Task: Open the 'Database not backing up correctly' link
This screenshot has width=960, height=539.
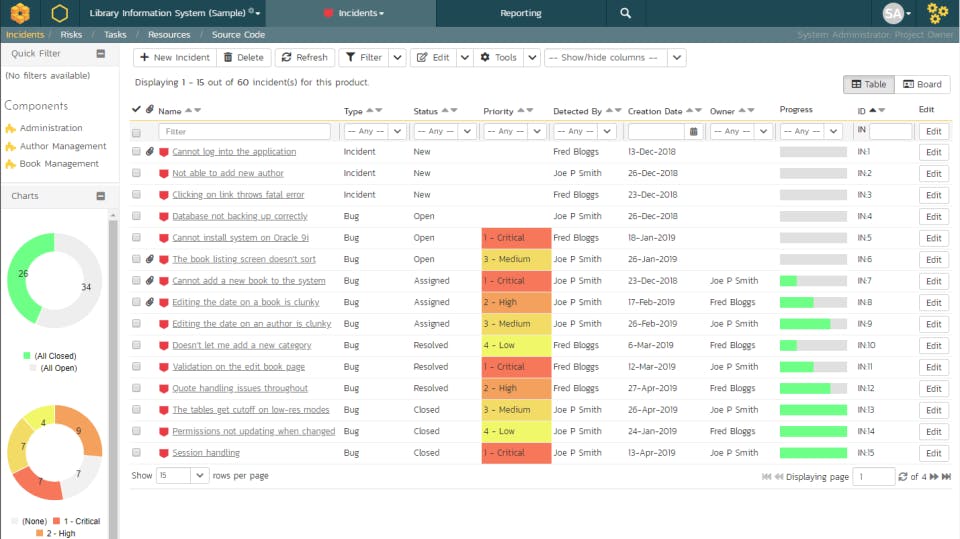Action: click(240, 216)
